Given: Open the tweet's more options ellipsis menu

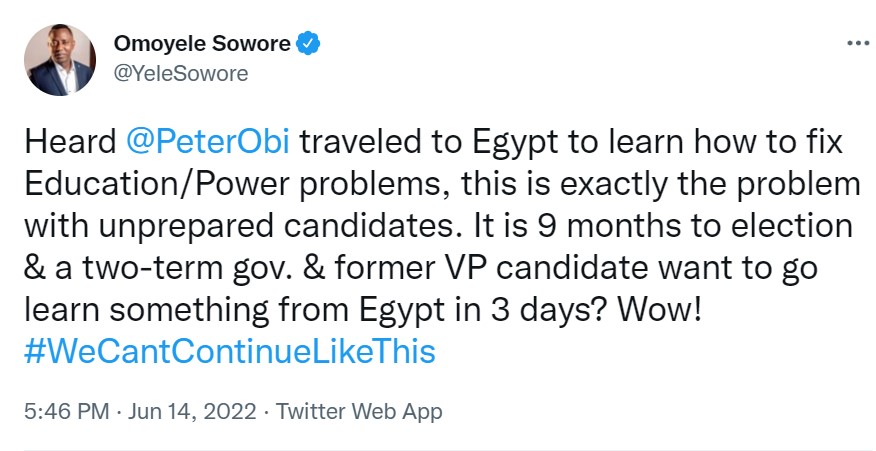Looking at the screenshot, I should 857,45.
